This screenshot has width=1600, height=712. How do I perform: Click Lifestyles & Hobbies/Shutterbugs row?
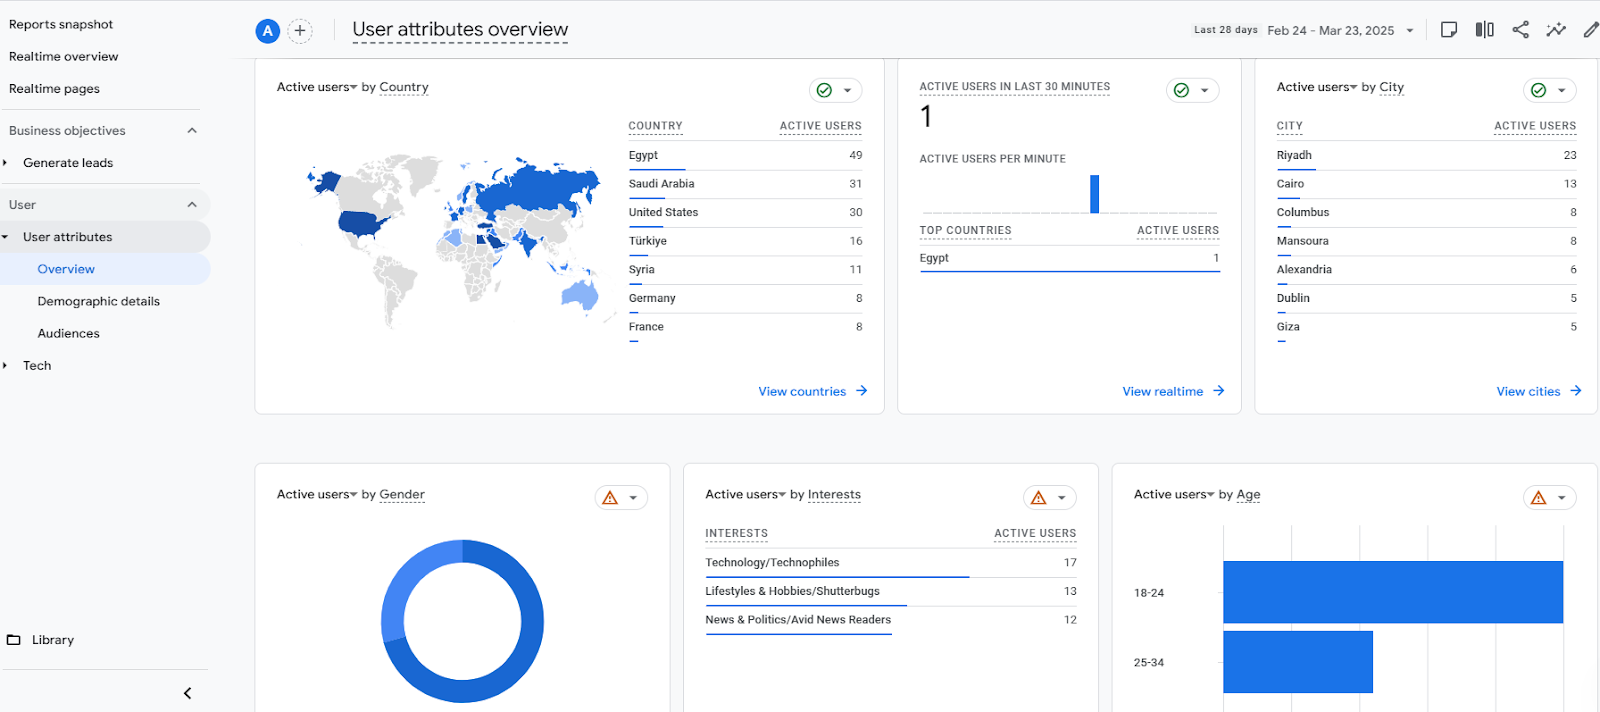coord(891,592)
